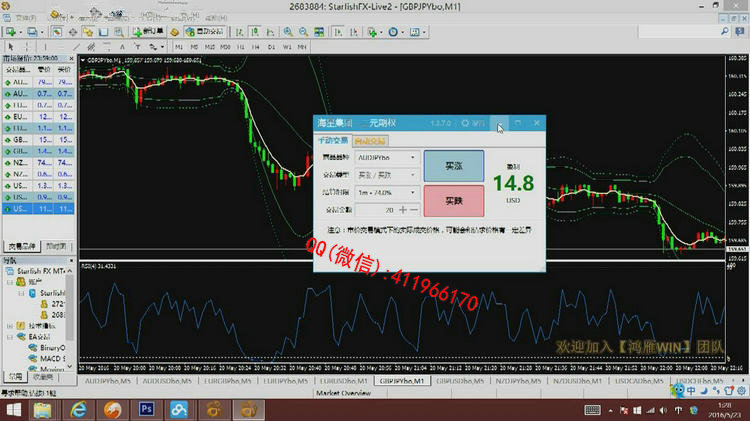Open the expiry dropdown showing 1m
750x421 pixels.
(x=387, y=192)
